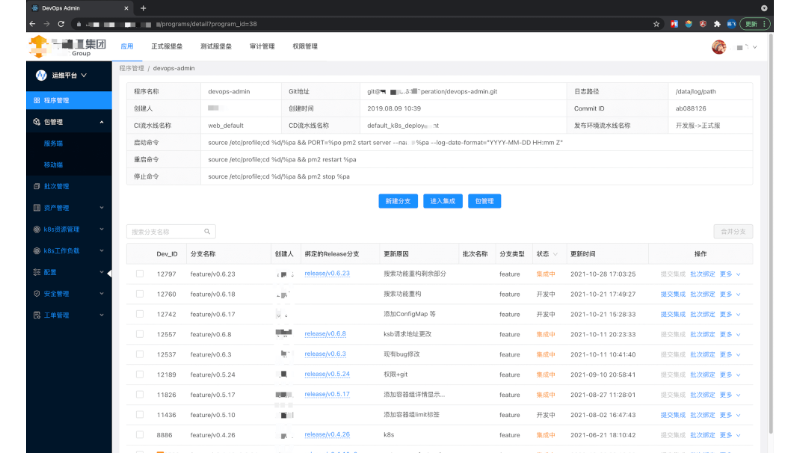Click the 资产管理 icon in sidebar
800x453 pixels.
[37, 208]
